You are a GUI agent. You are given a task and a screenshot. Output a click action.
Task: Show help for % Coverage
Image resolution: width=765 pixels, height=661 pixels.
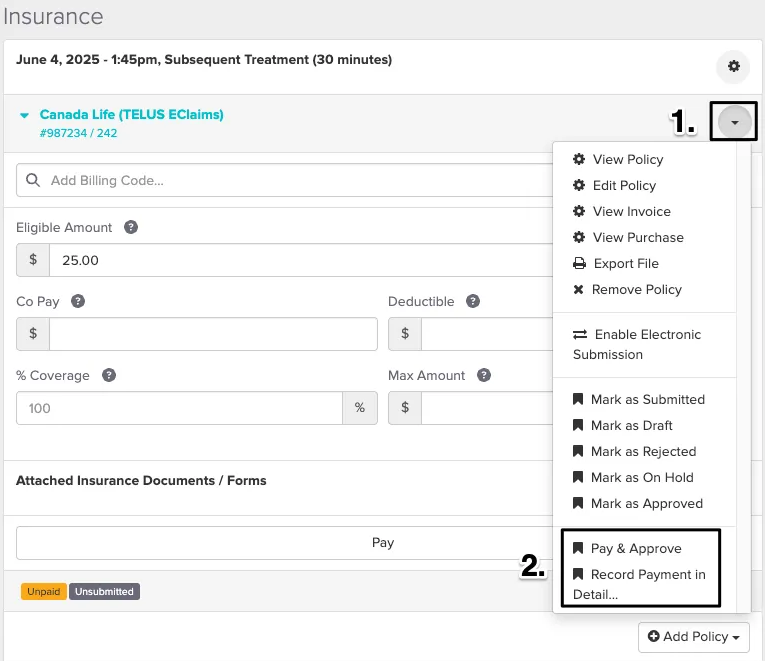[x=109, y=375]
